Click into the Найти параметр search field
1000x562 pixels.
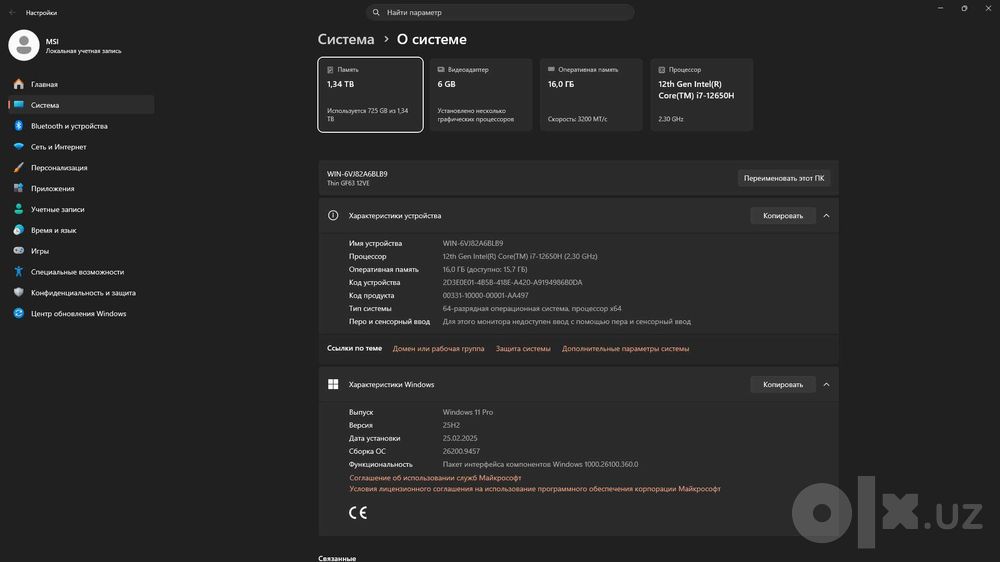pos(500,12)
